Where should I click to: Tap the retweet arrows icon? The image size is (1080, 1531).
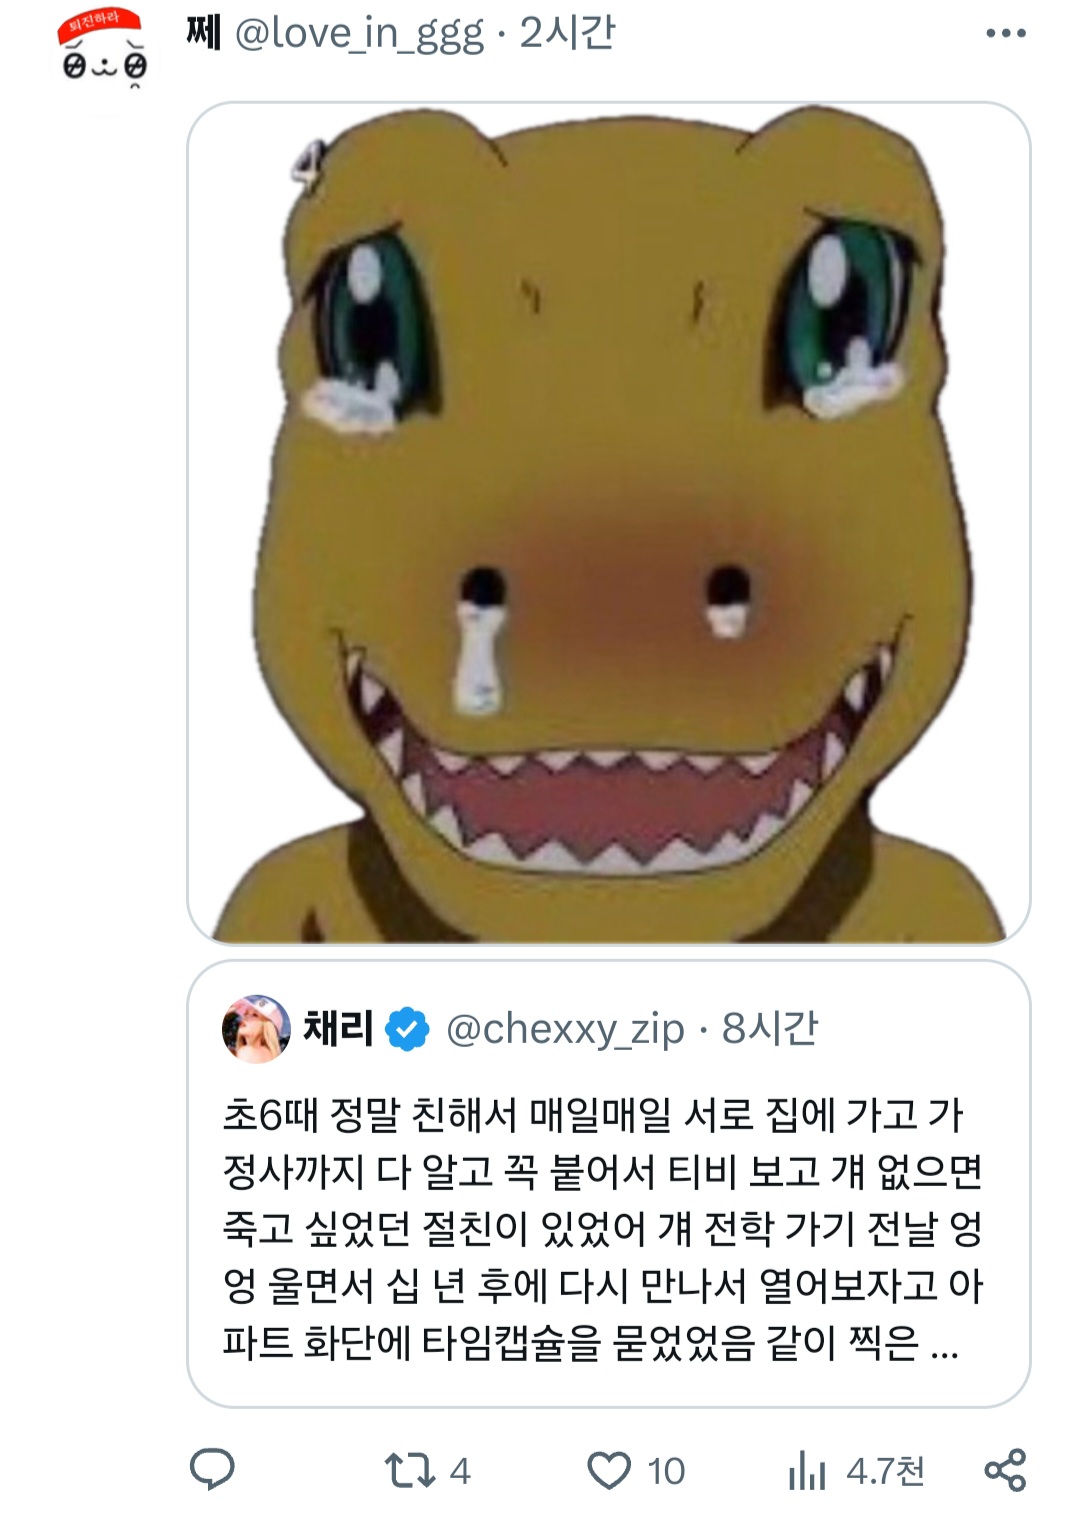coord(410,1470)
